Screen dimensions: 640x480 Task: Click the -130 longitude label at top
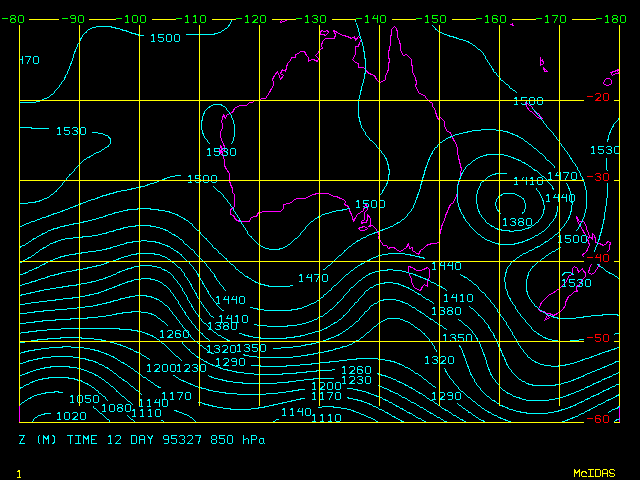pyautogui.click(x=315, y=19)
